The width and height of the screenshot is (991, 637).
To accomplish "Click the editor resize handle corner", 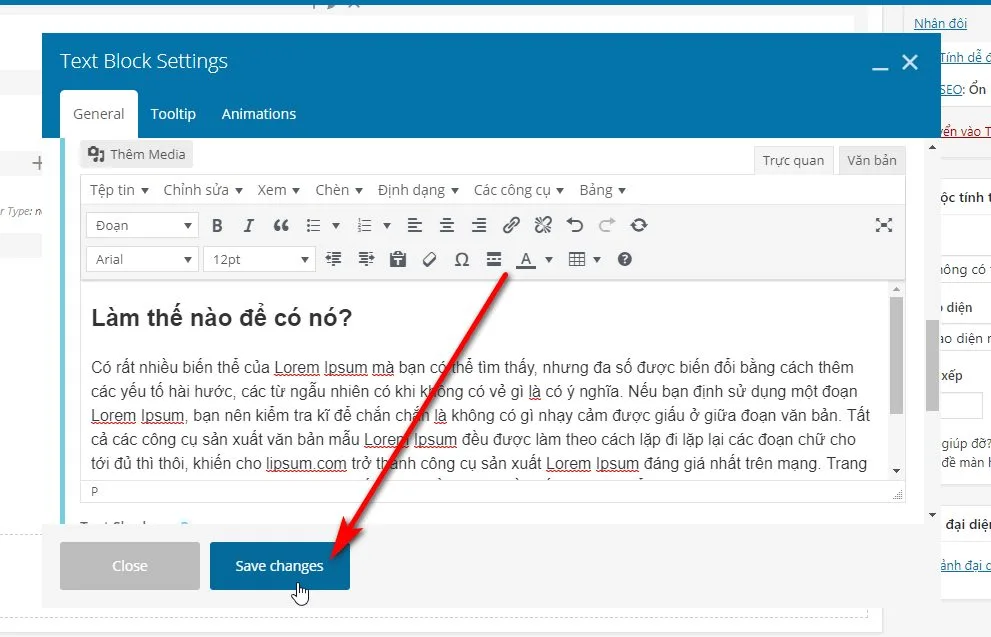I will click(x=897, y=495).
